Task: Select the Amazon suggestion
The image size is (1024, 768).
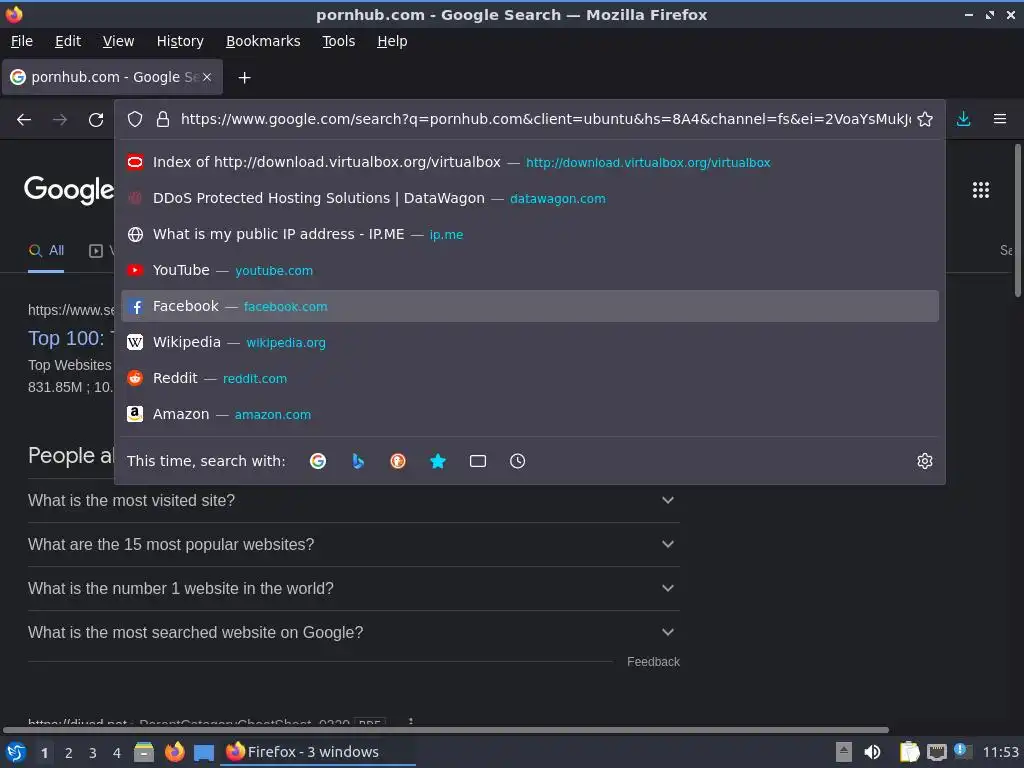Action: point(530,414)
